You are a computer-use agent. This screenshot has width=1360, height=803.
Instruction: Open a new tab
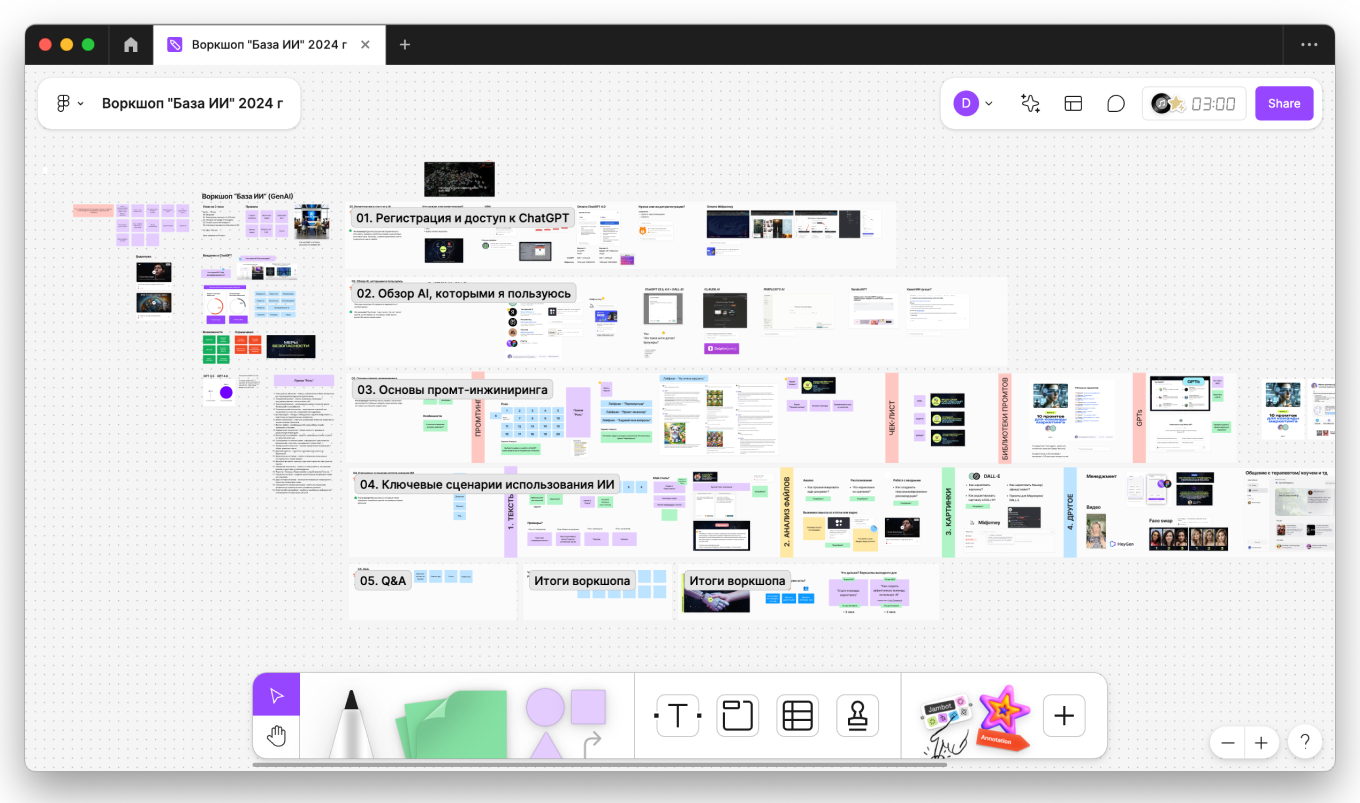[x=405, y=45]
